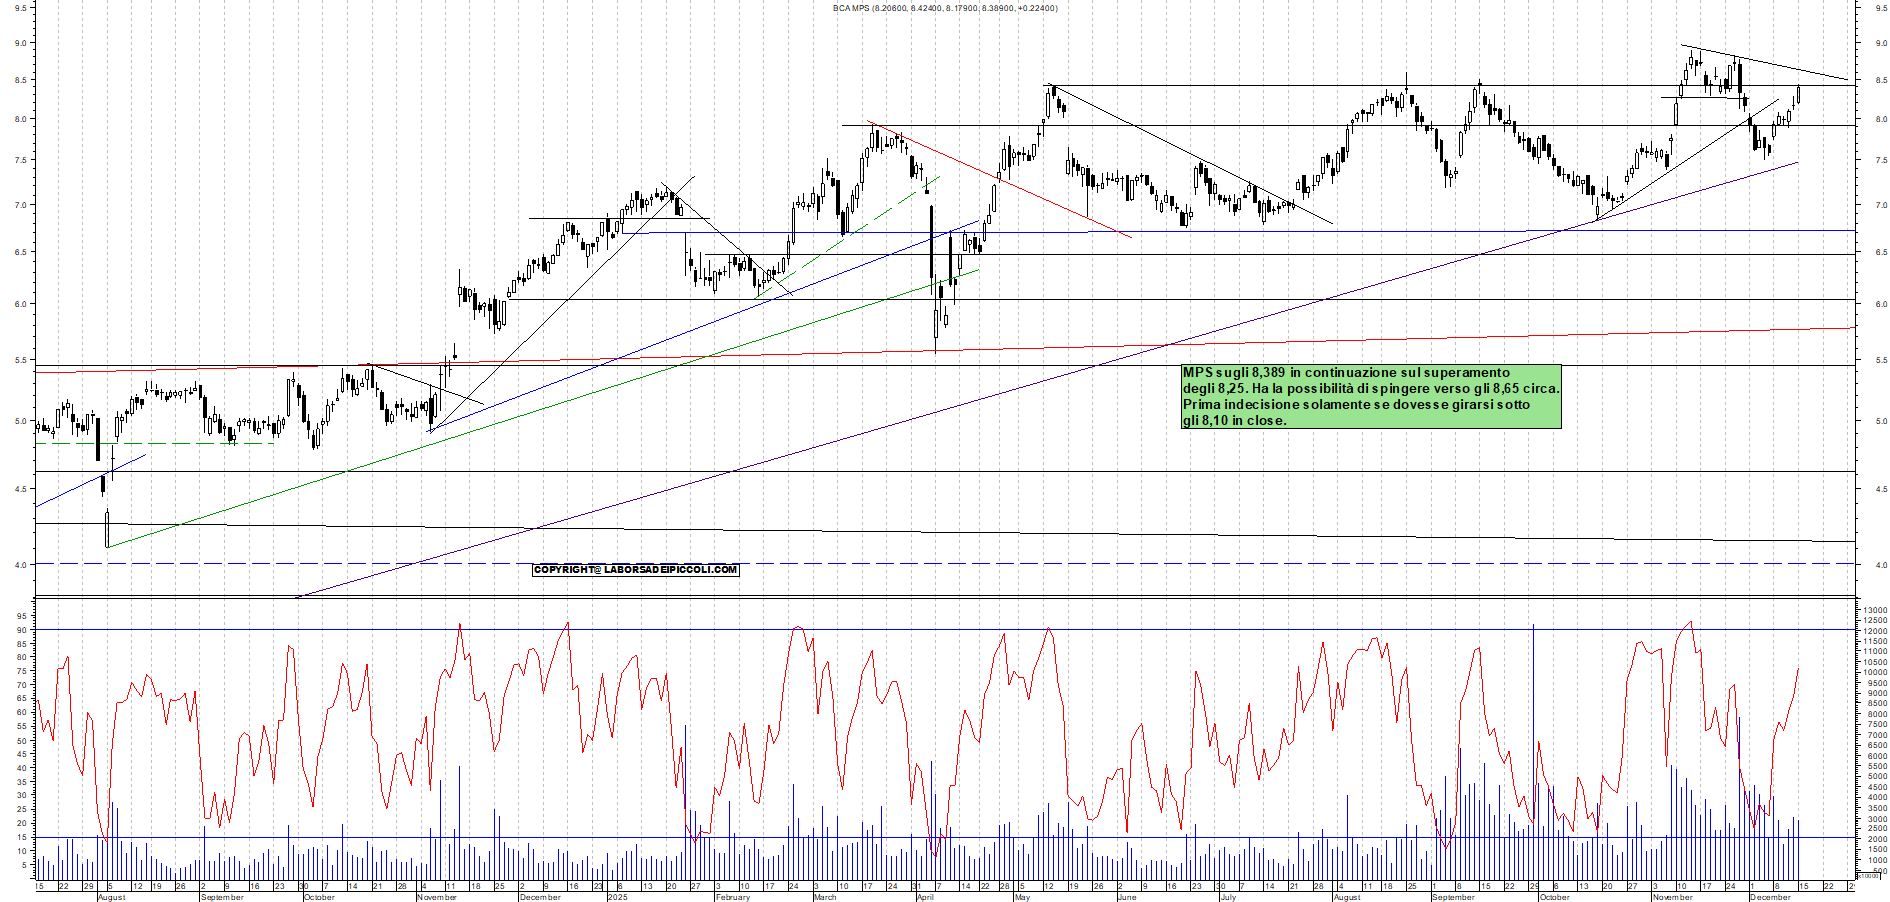
Task: Select the June label on the time axis
Action: [1126, 897]
